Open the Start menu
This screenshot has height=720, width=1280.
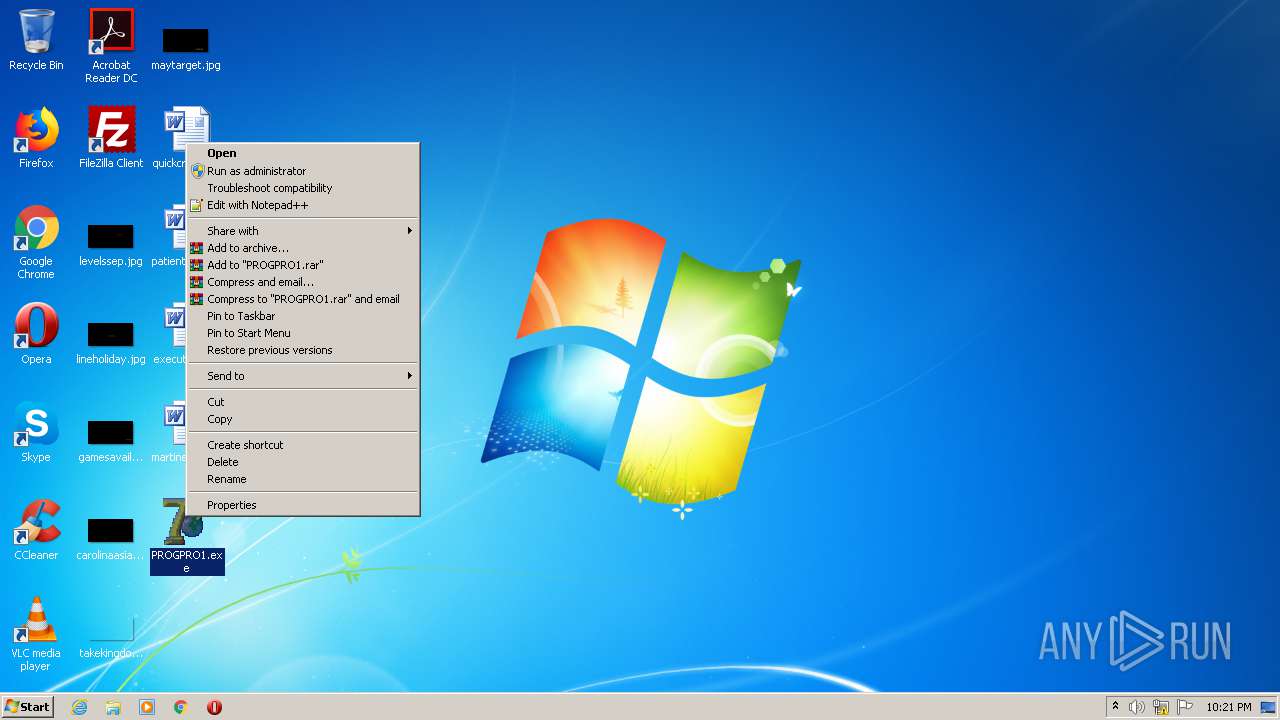[28, 707]
